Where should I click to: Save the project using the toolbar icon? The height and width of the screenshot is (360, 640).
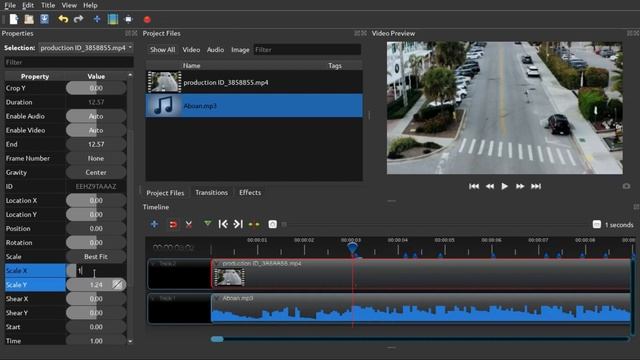44,19
